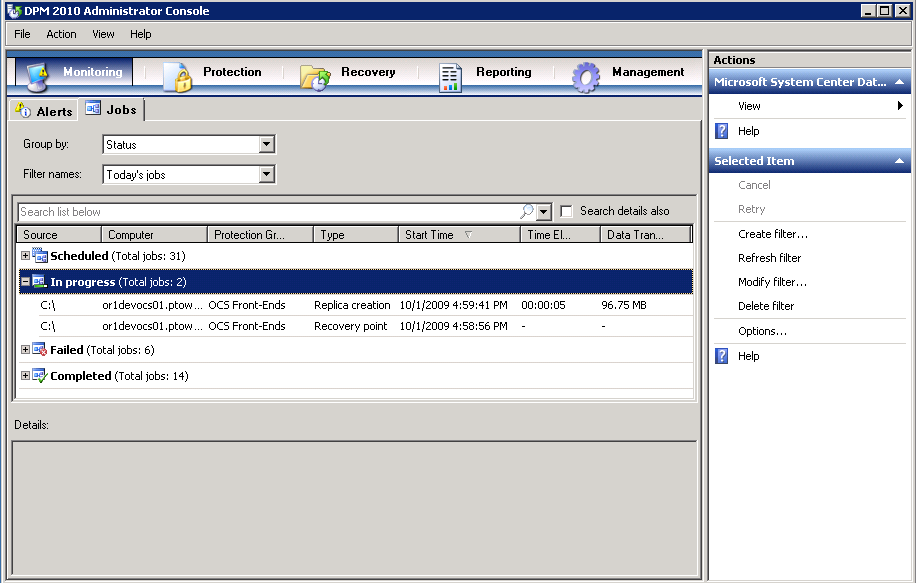The image size is (916, 583).
Task: Click Create filter... action
Action: (x=773, y=234)
